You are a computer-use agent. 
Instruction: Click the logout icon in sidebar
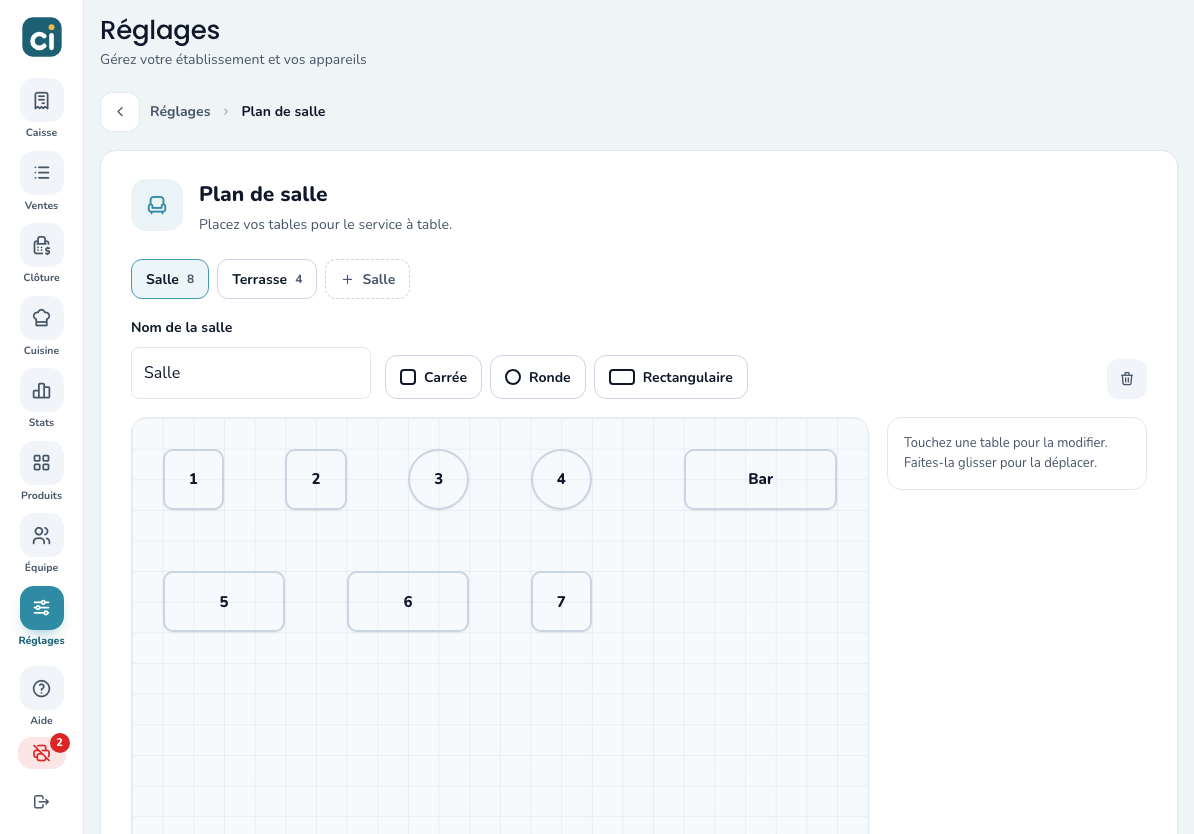point(41,801)
